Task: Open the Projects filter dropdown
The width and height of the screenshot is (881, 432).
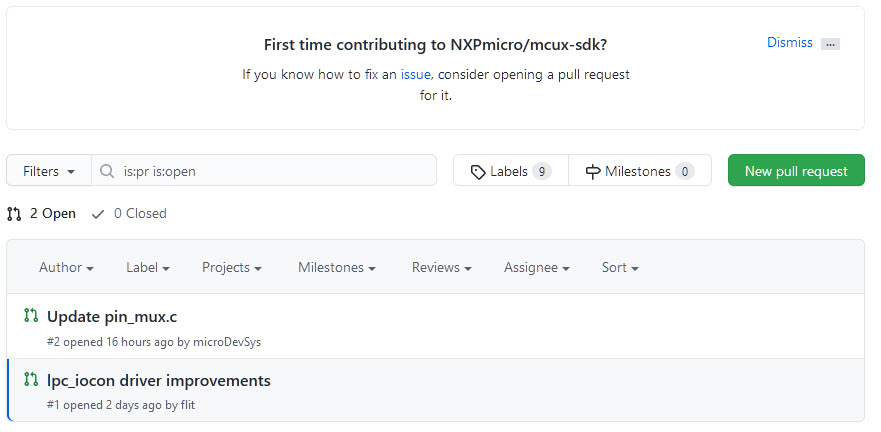Action: (x=231, y=267)
